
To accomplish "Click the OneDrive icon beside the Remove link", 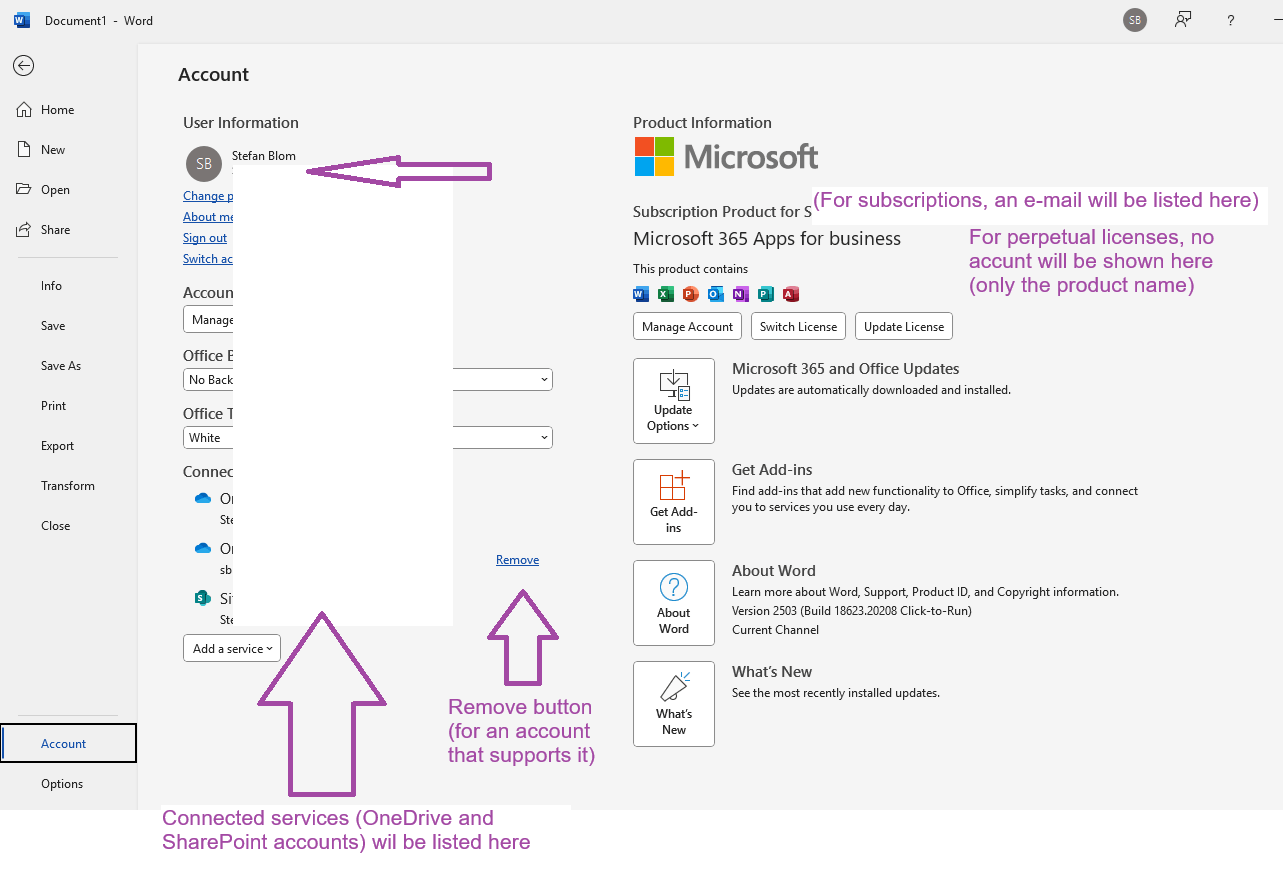I will pos(203,548).
